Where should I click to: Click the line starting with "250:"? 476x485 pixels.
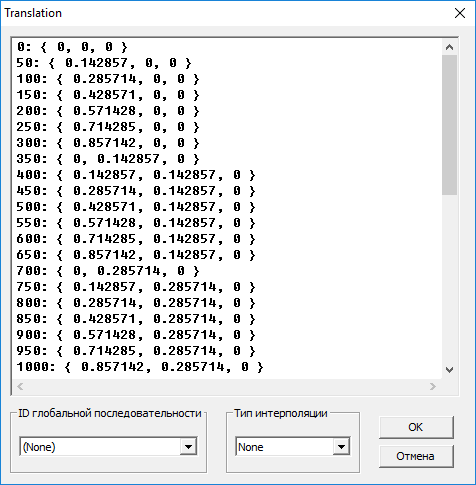(108, 127)
